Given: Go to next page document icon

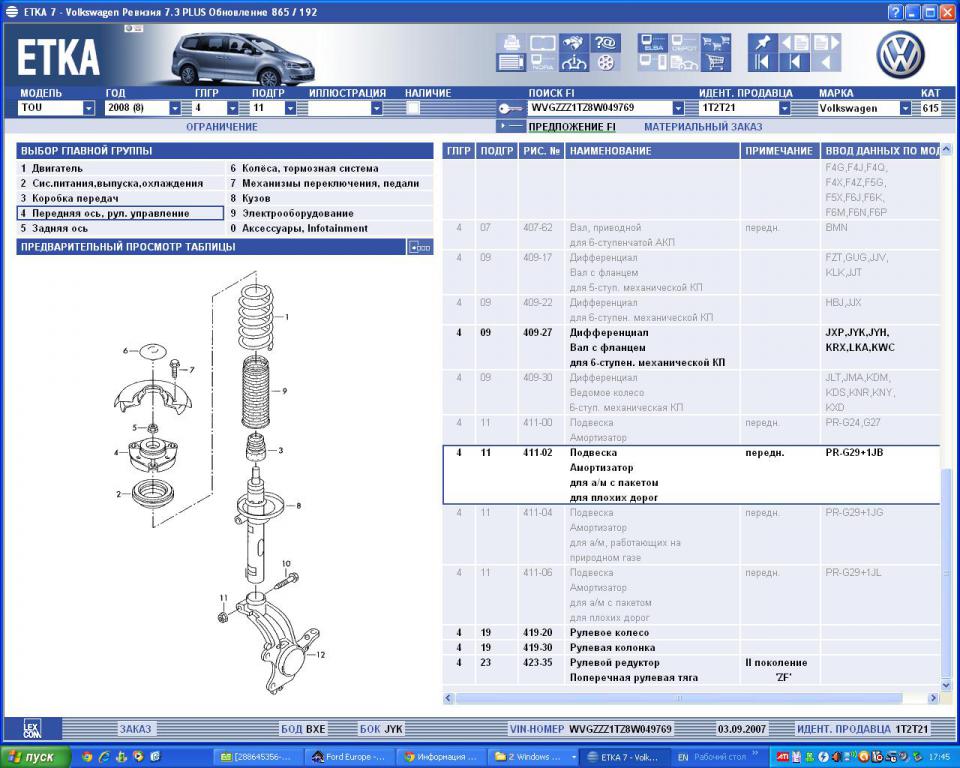Looking at the screenshot, I should 826,43.
